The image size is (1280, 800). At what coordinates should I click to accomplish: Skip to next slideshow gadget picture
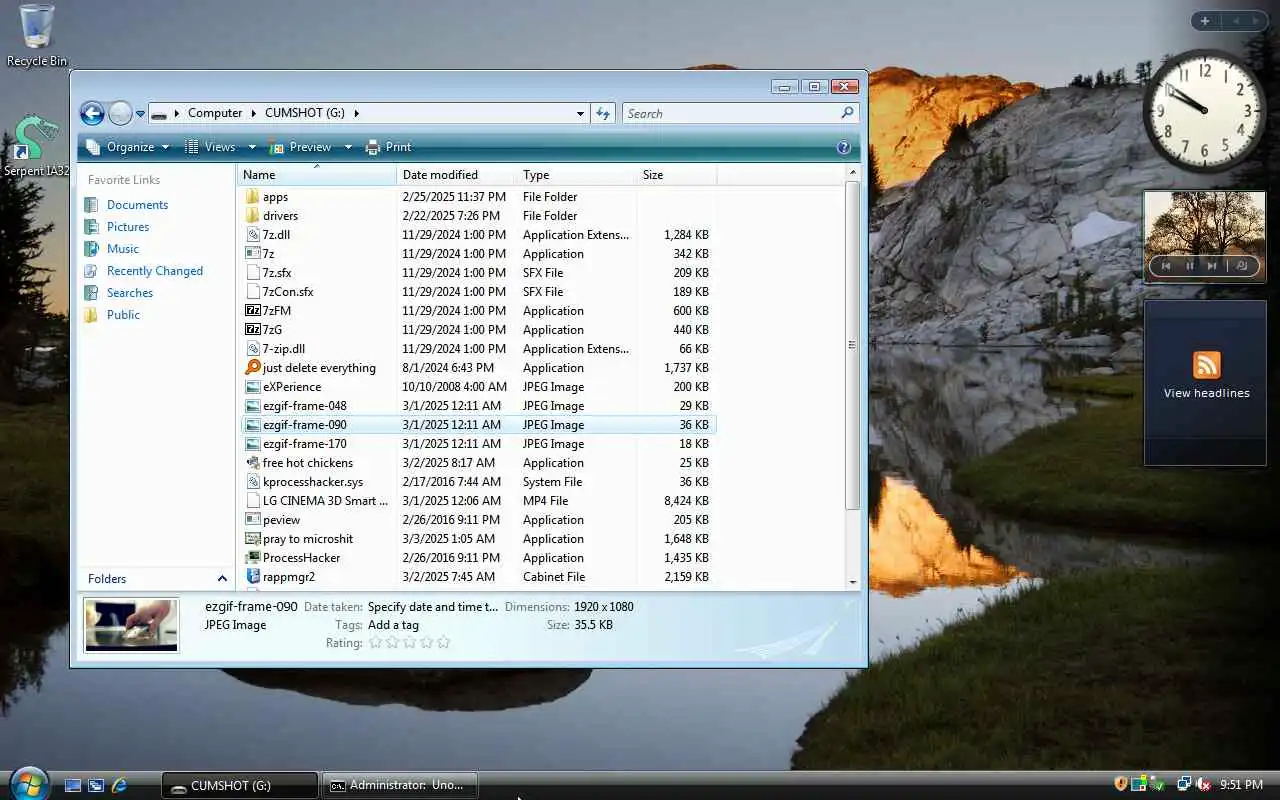[1212, 266]
